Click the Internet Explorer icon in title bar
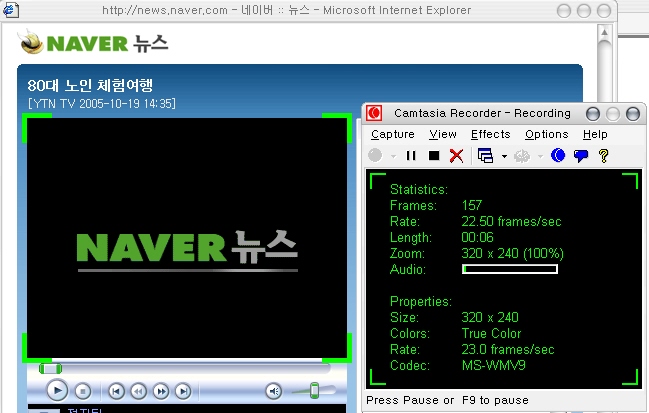Screen dimensions: 649x413 click(x=10, y=10)
